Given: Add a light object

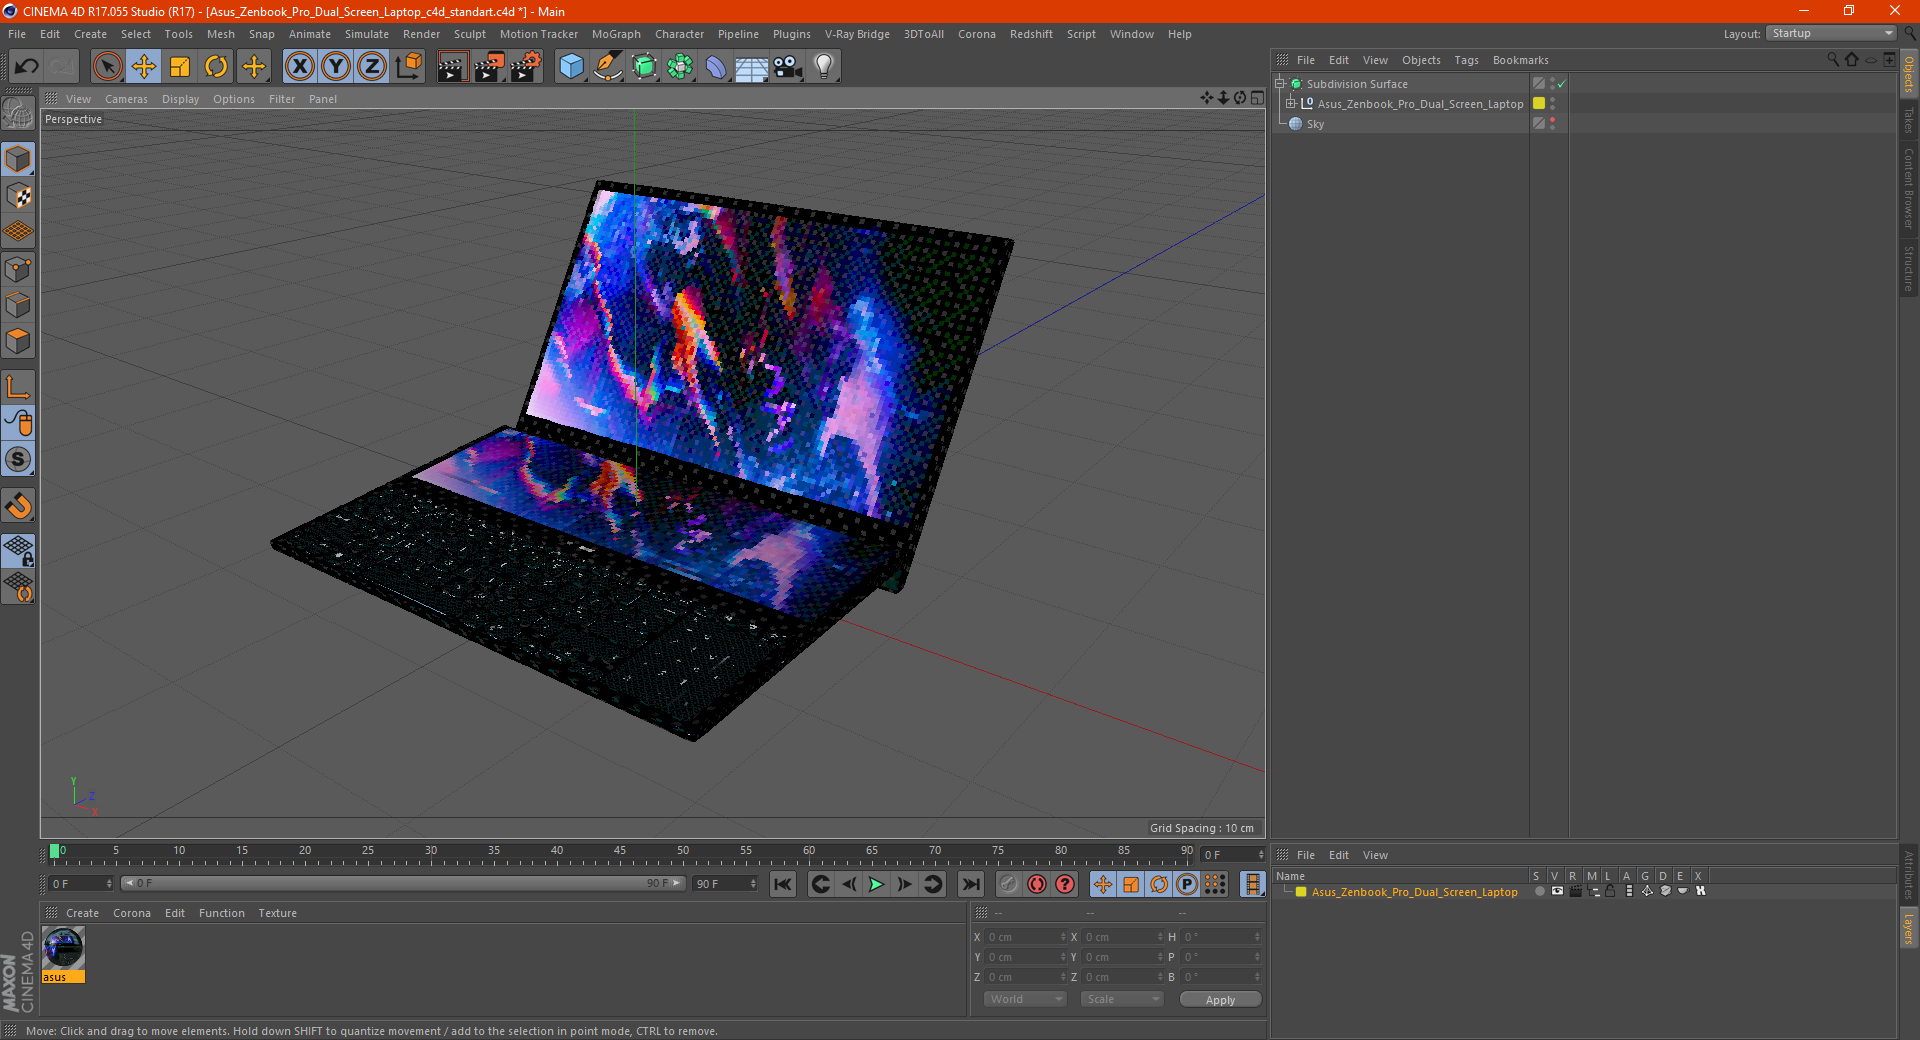Looking at the screenshot, I should (x=824, y=67).
